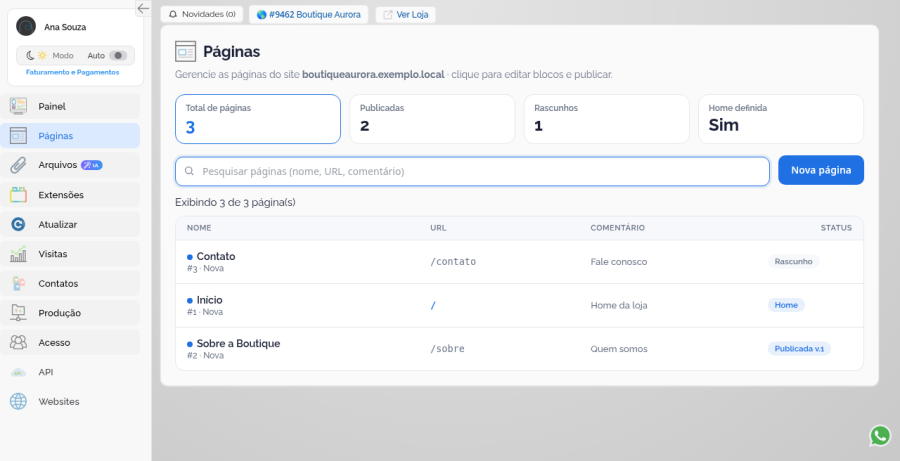Click the bell icon in Novidades
Viewport: 900px width, 461px height.
(x=173, y=14)
